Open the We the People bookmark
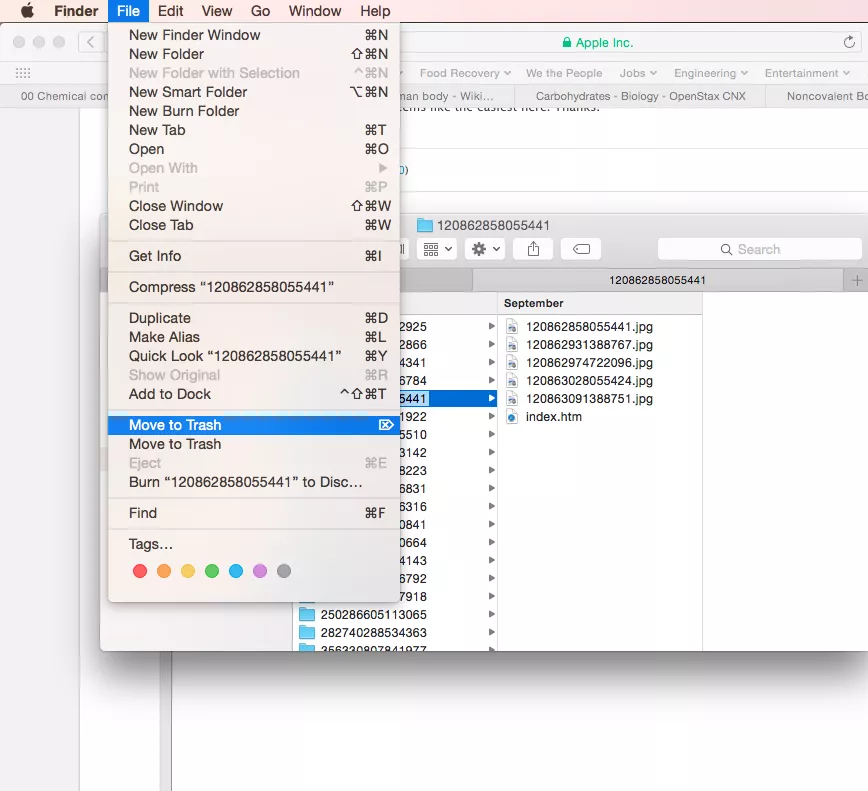The height and width of the screenshot is (791, 868). coord(564,73)
